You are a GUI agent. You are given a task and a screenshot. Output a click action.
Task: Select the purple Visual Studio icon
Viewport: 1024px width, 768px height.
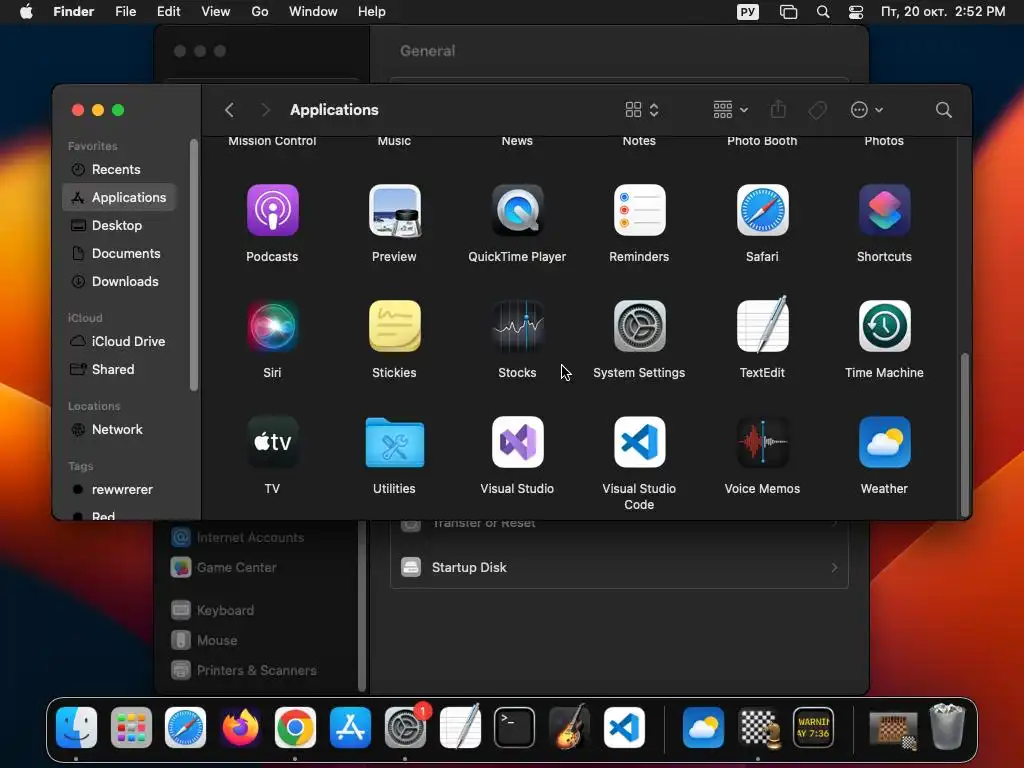tap(517, 442)
